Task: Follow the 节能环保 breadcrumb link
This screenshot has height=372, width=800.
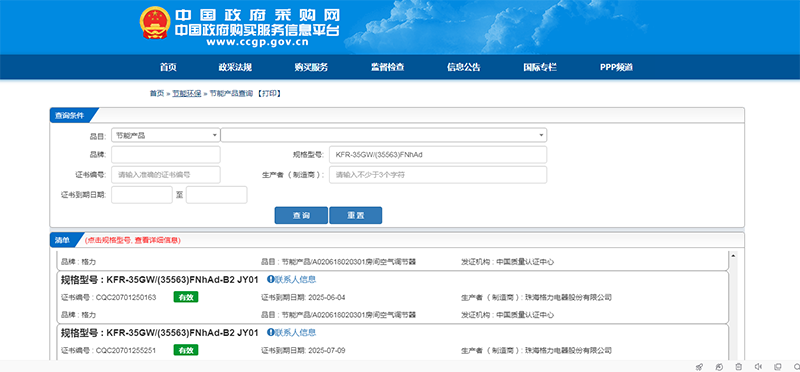Action: [x=186, y=93]
